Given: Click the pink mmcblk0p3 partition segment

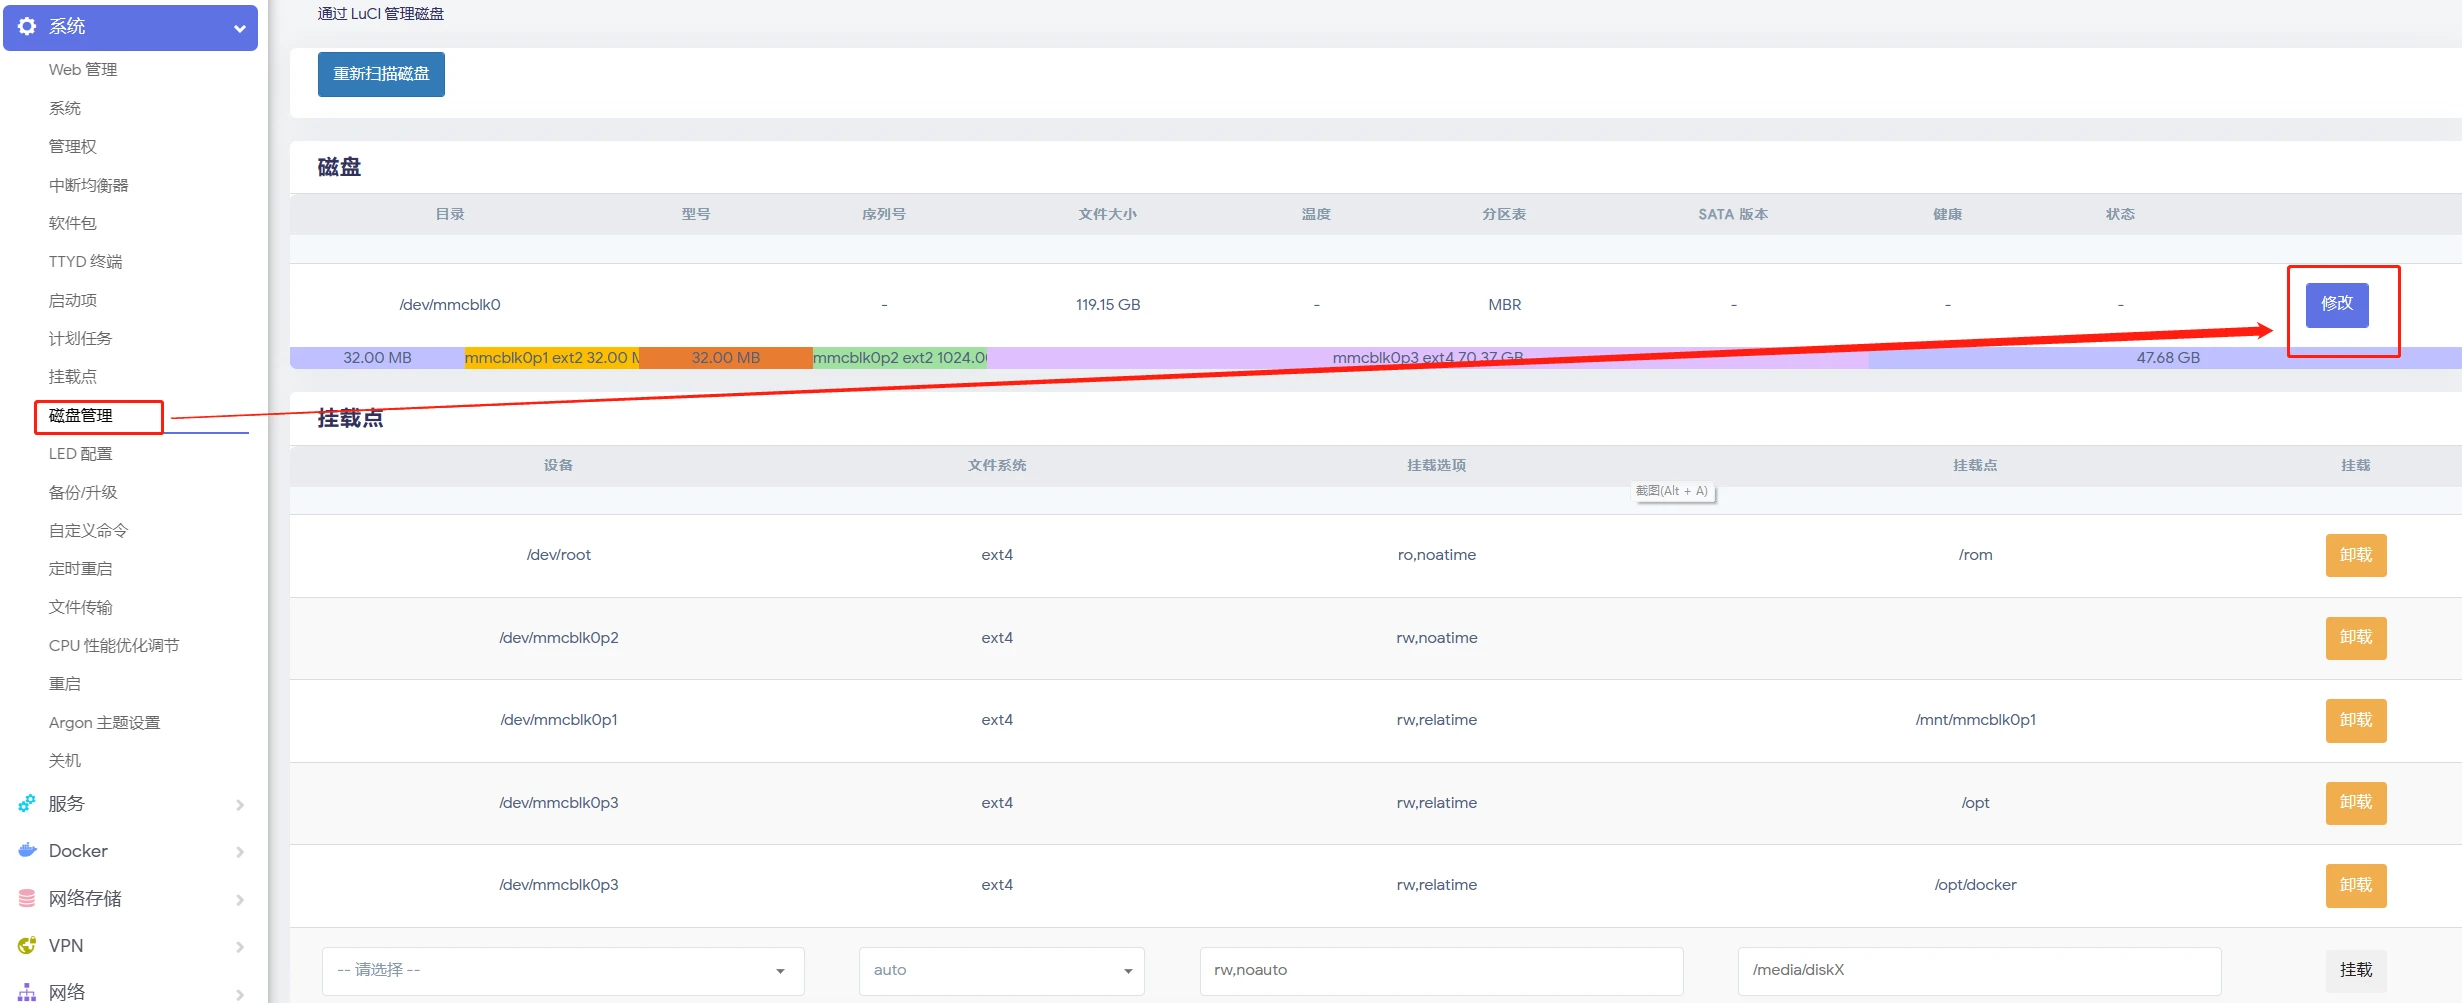Looking at the screenshot, I should 1428,358.
